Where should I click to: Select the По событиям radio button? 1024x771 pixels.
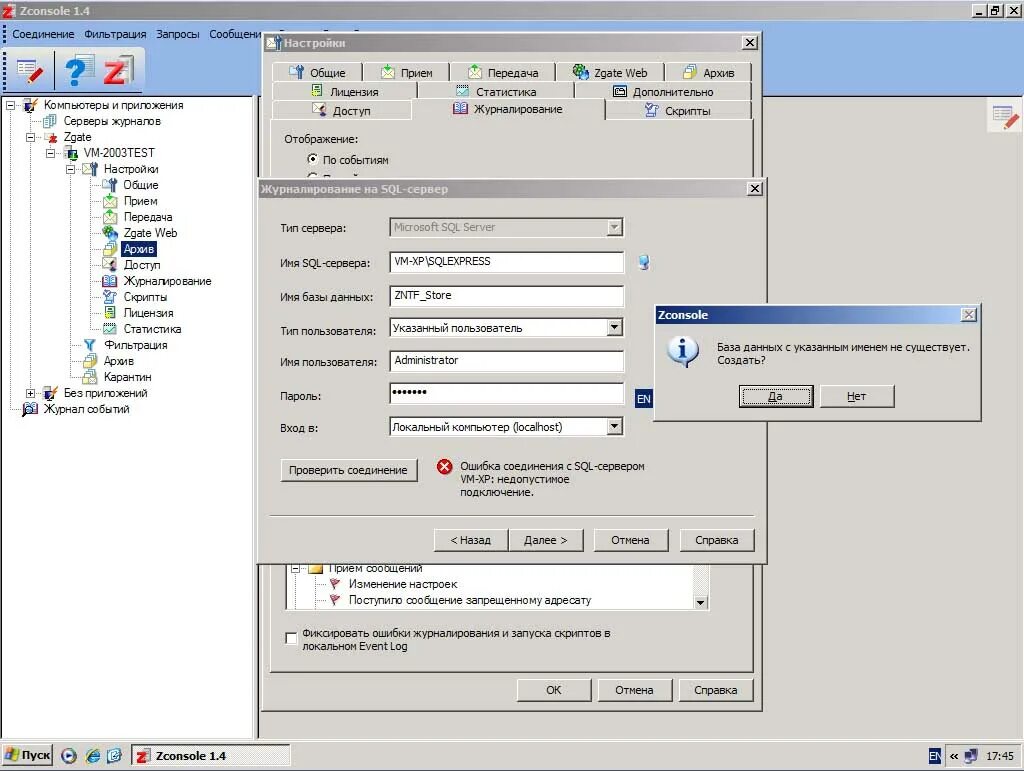313,159
